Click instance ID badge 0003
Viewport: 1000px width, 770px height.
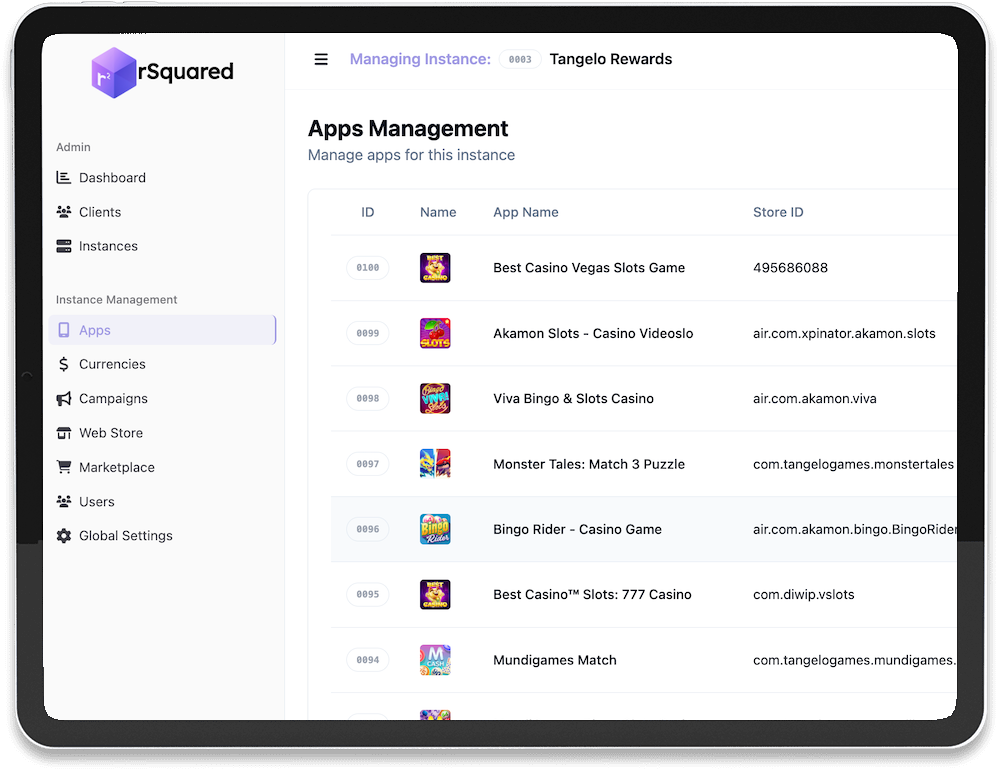(x=520, y=59)
